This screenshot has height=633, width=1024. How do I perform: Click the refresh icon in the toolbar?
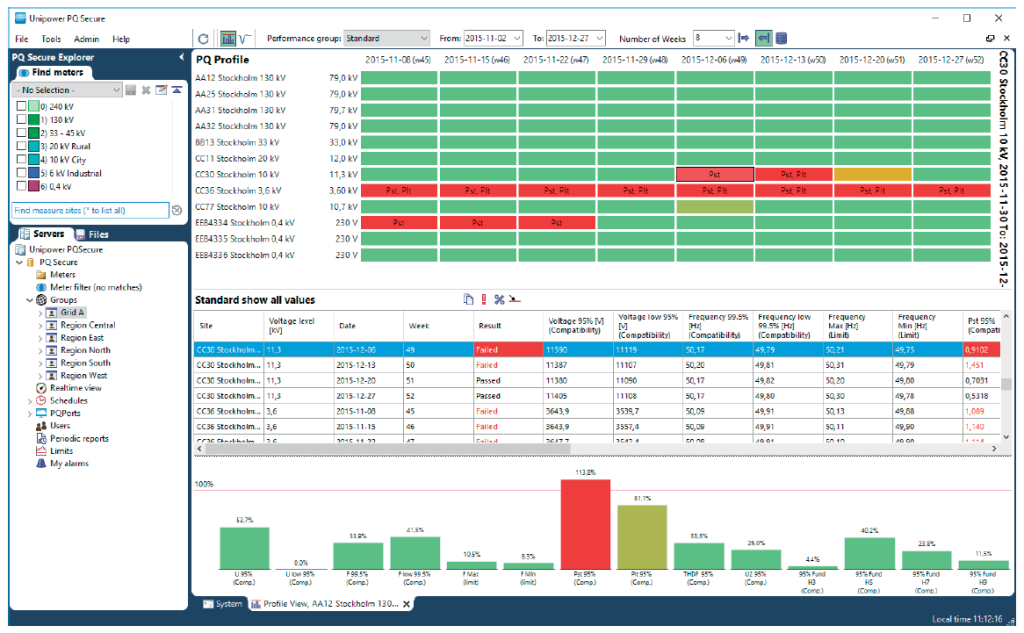click(x=204, y=38)
